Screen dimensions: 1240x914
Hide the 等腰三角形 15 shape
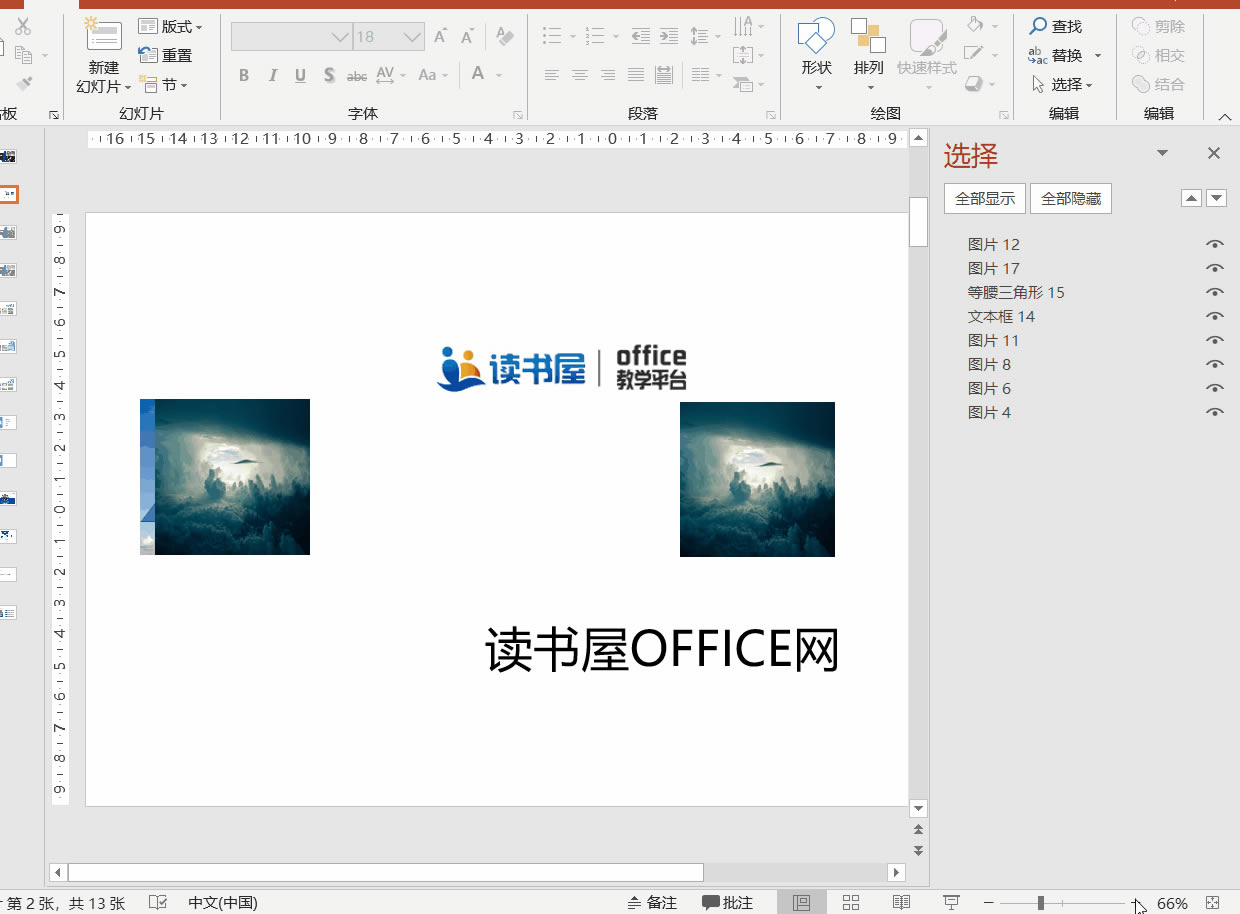point(1213,291)
